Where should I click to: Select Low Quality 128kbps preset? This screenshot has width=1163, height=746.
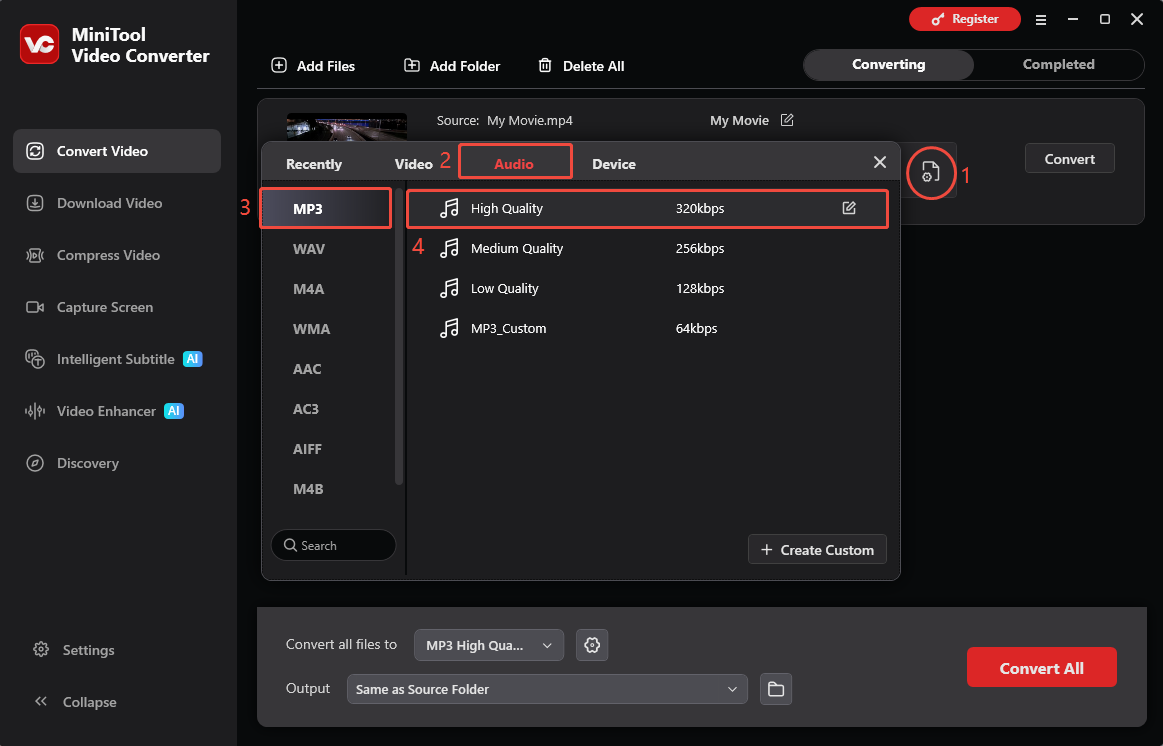[648, 288]
